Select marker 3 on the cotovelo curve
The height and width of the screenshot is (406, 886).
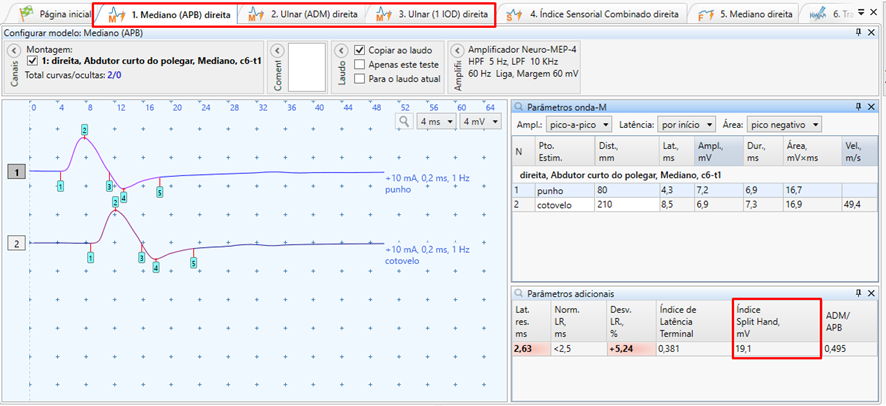click(x=141, y=257)
